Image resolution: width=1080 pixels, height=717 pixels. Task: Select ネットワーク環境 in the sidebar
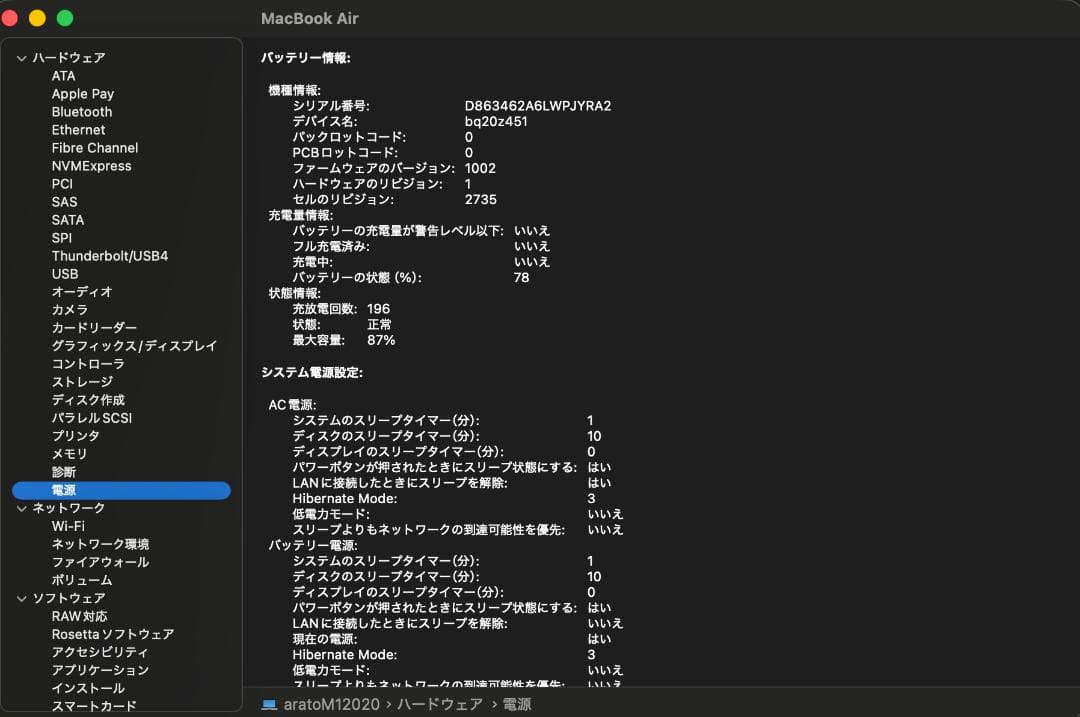pyautogui.click(x=100, y=544)
